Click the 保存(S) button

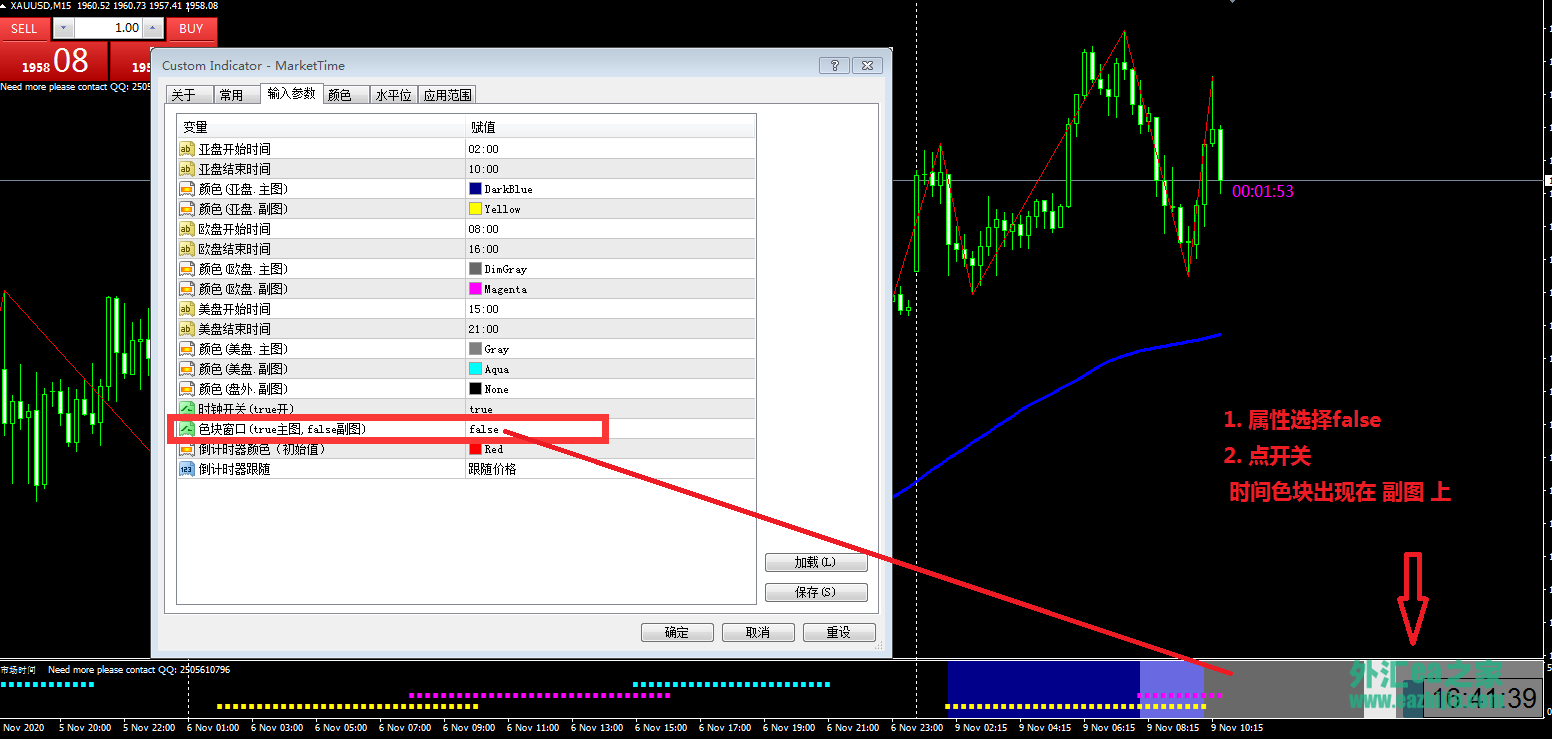coord(815,592)
